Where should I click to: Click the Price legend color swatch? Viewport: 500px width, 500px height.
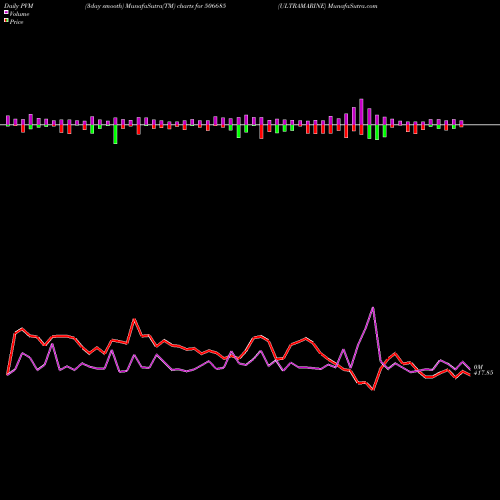point(6,21)
